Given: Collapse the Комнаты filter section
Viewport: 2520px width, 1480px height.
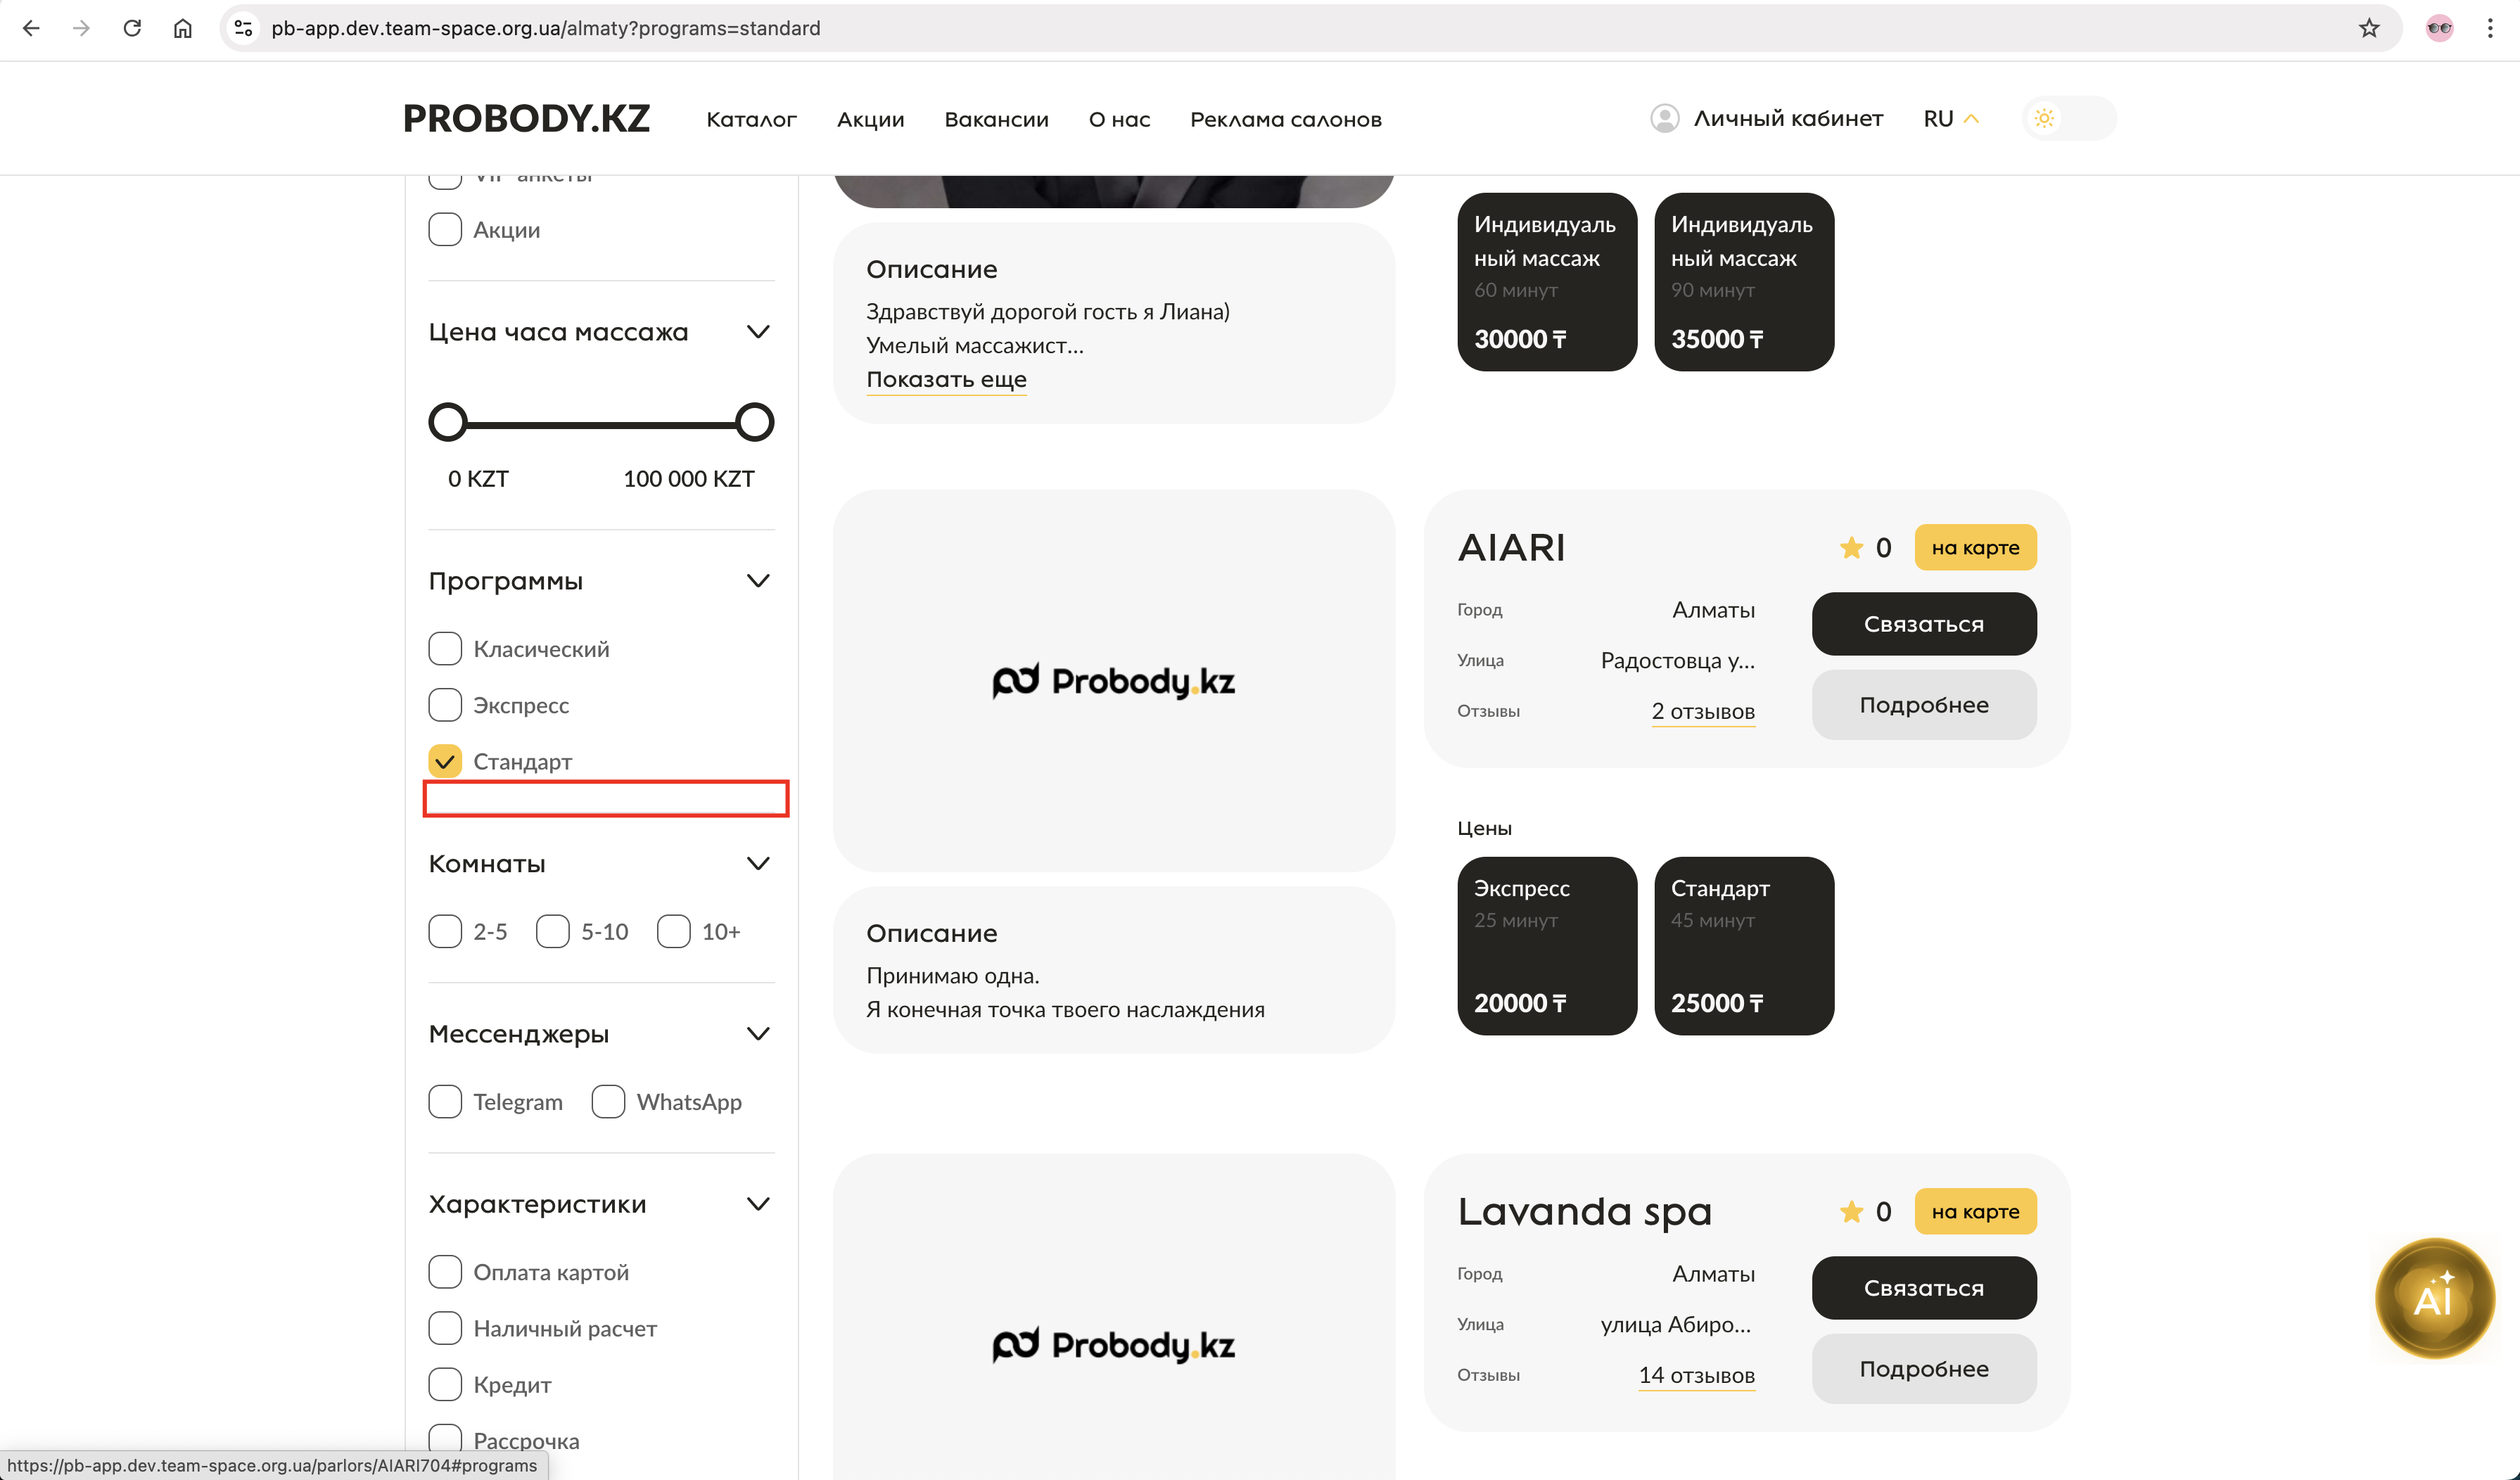Looking at the screenshot, I should tap(758, 863).
